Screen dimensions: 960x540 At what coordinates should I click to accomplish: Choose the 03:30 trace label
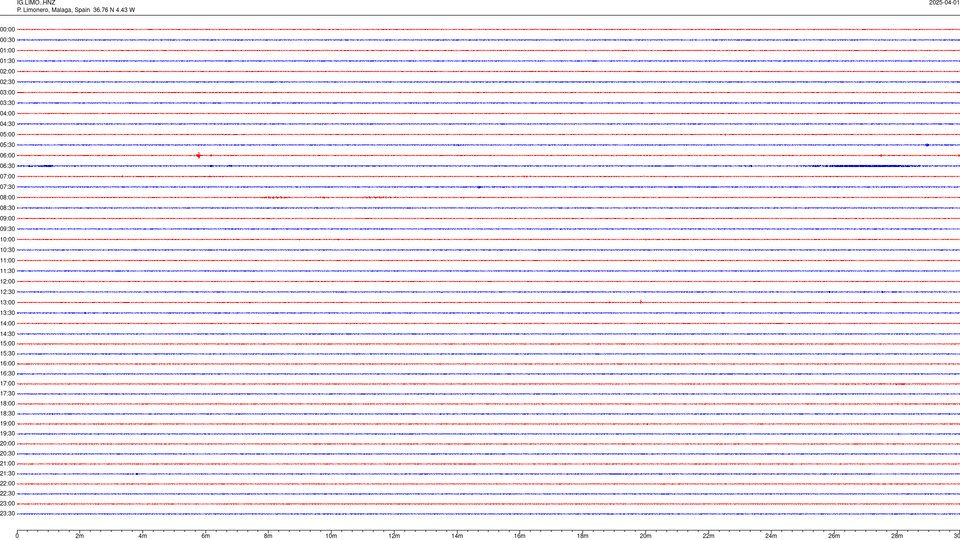(x=7, y=103)
